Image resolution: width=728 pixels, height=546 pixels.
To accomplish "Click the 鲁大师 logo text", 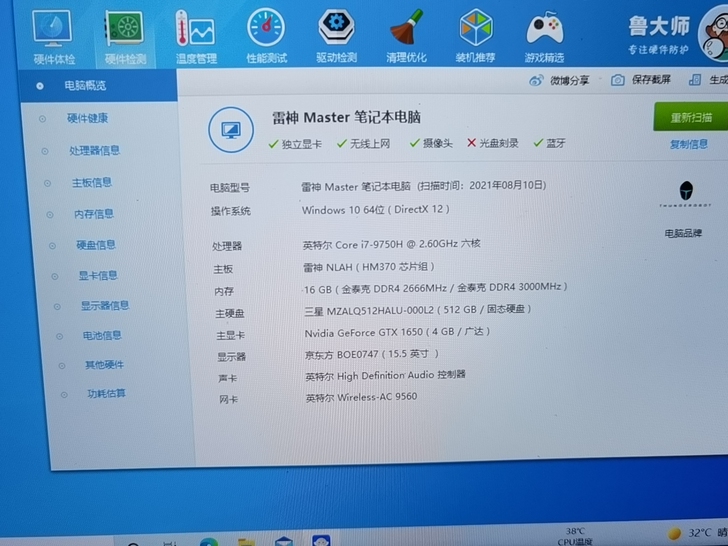I will 659,26.
